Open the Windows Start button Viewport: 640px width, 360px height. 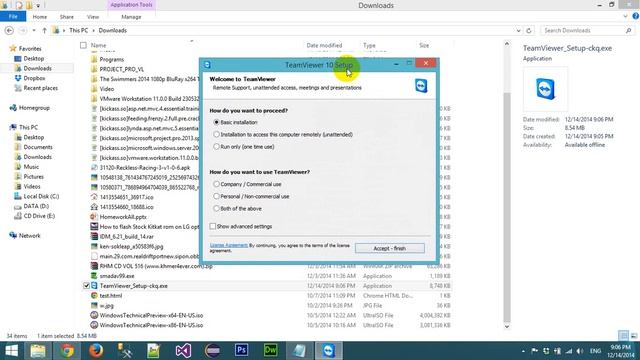pyautogui.click(x=11, y=351)
